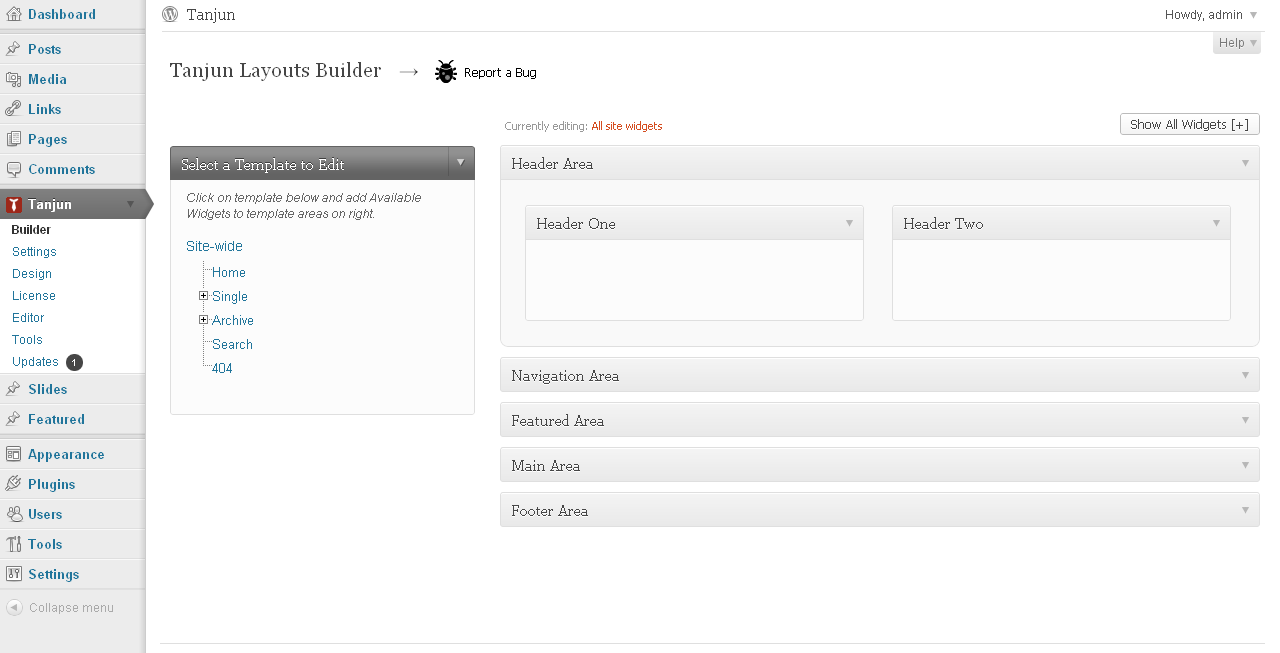
Task: Click the Media icon in sidebar
Action: tap(13, 79)
